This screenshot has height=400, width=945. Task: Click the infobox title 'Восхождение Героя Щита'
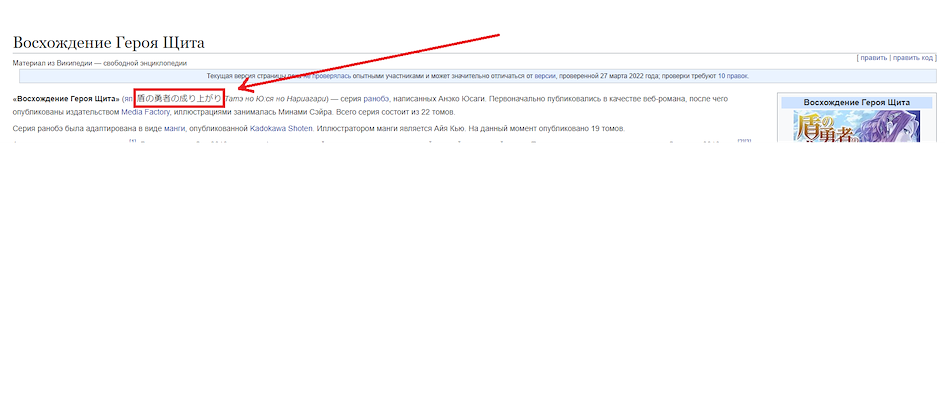pos(856,102)
